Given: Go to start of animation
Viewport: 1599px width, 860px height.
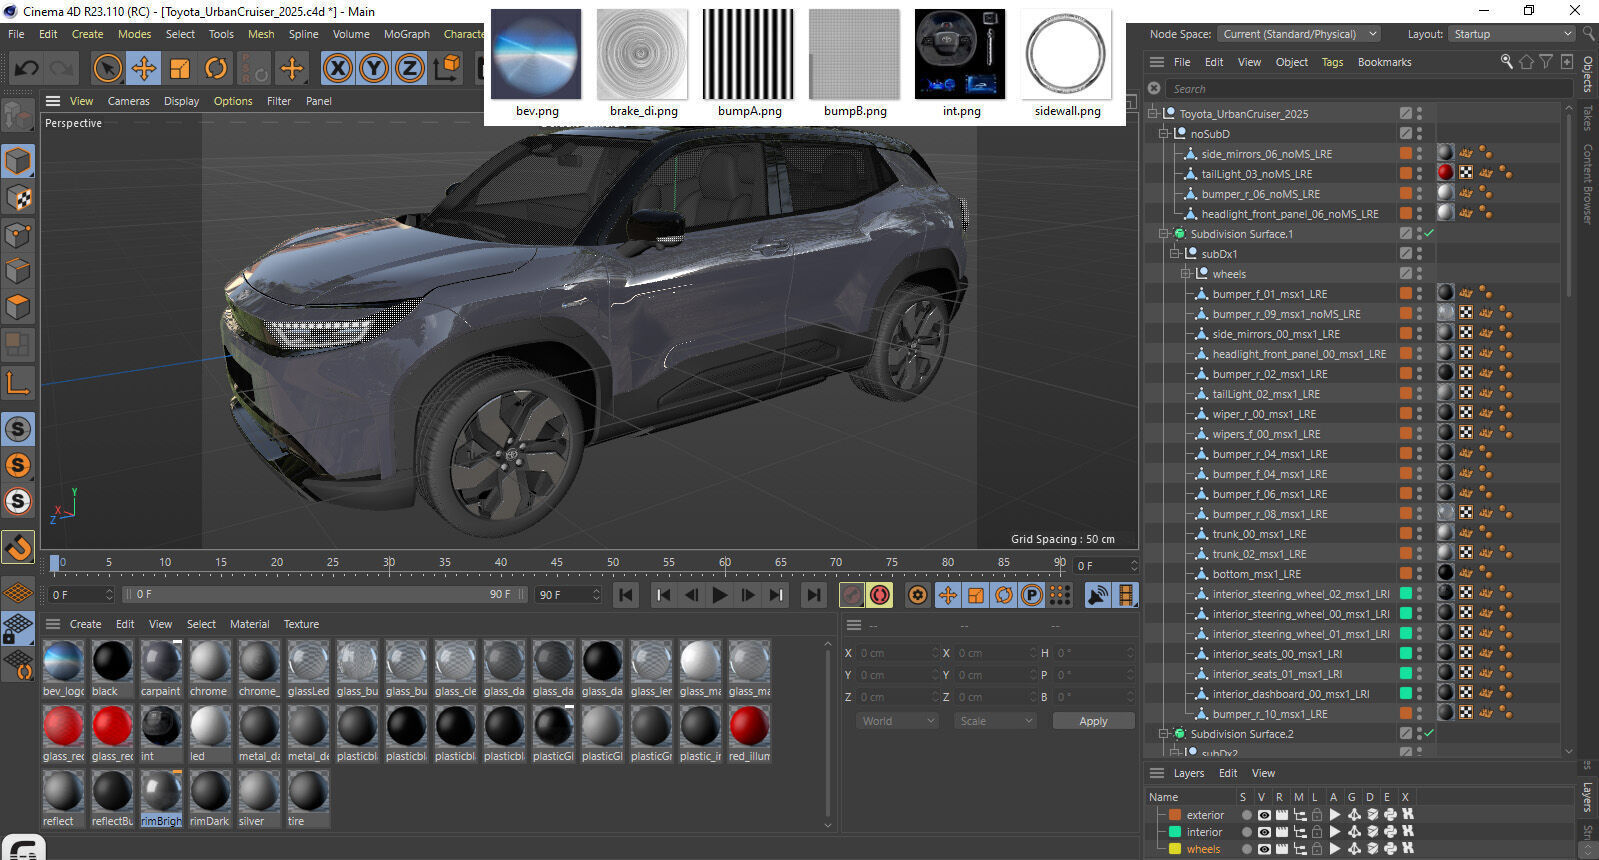Looking at the screenshot, I should tap(626, 595).
